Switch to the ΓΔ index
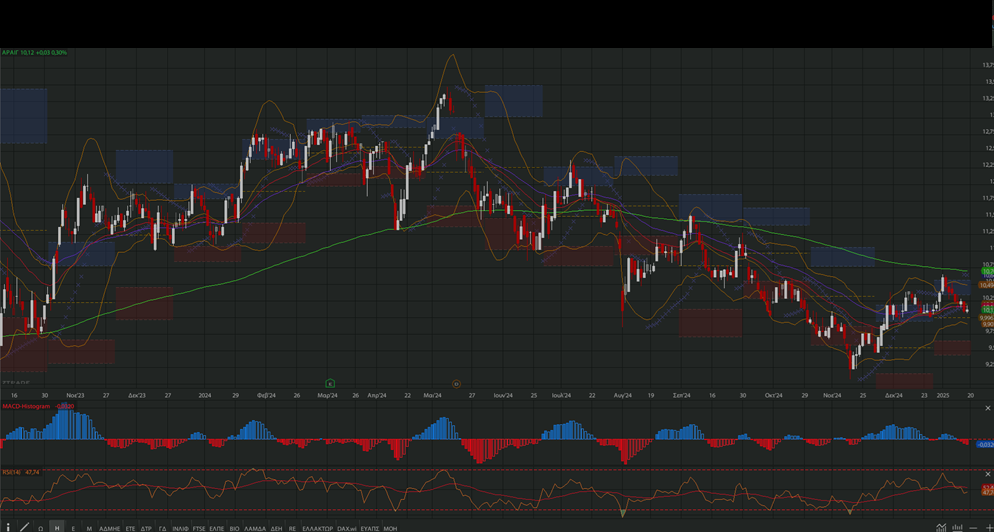Image resolution: width=994 pixels, height=532 pixels. (x=162, y=528)
